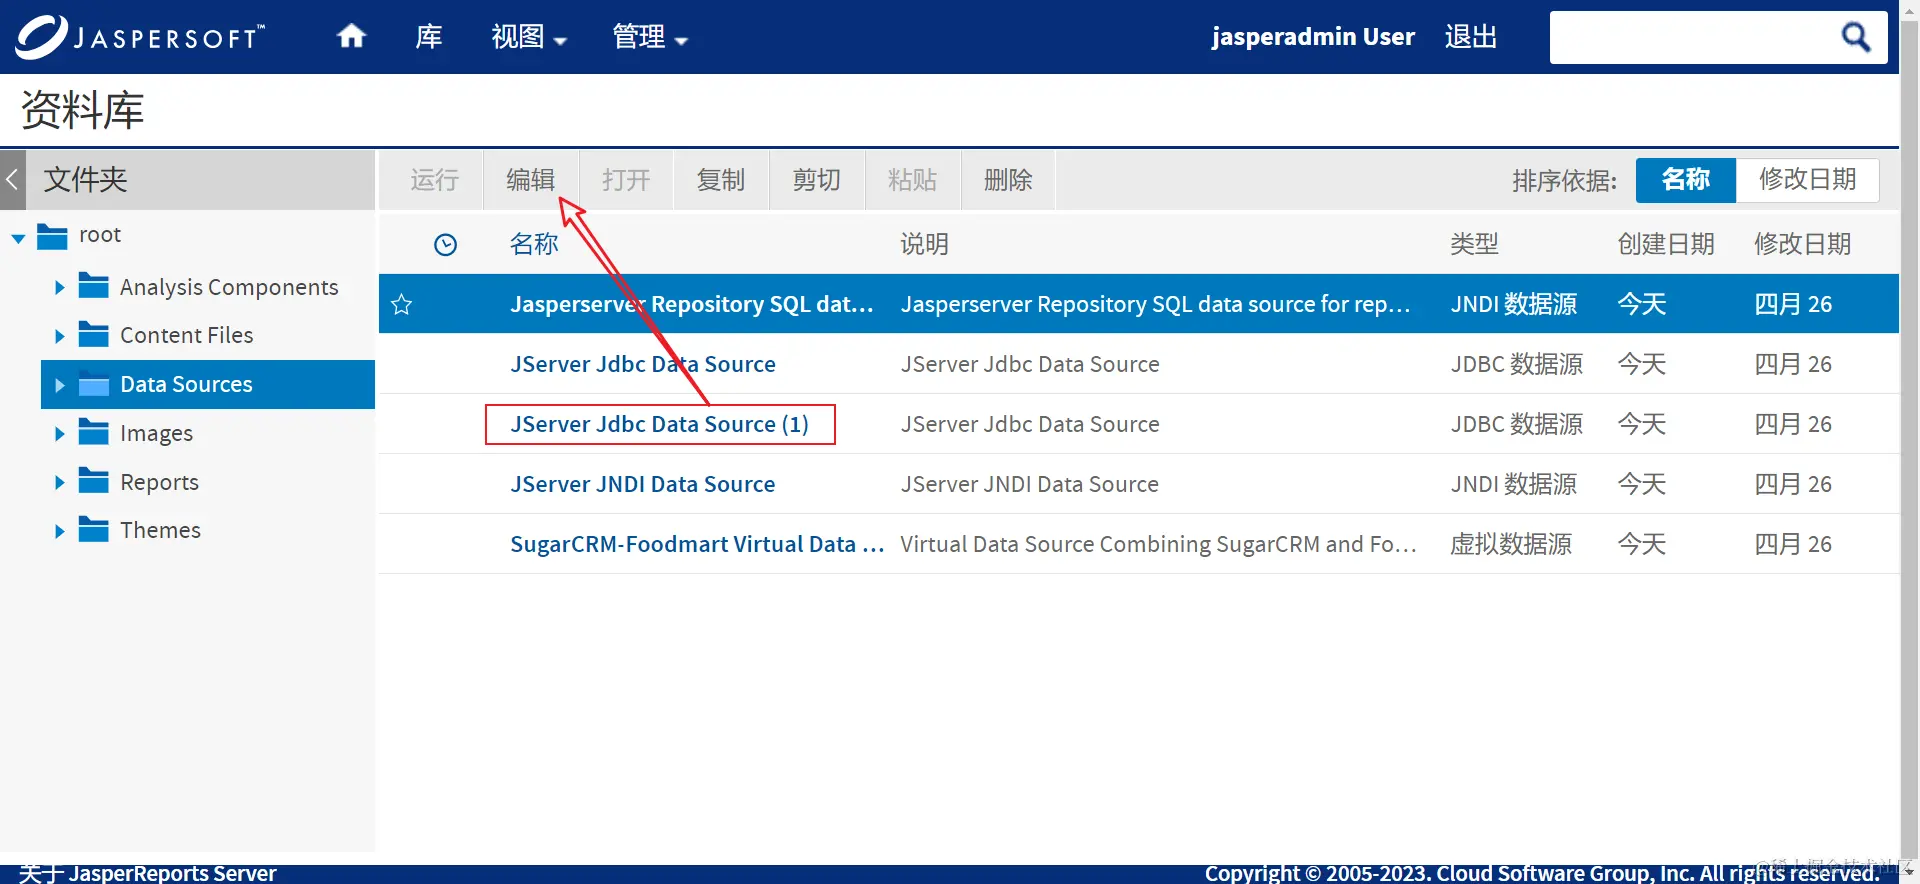Select the Themes label
Viewport: 1920px width, 884px height.
(x=160, y=530)
